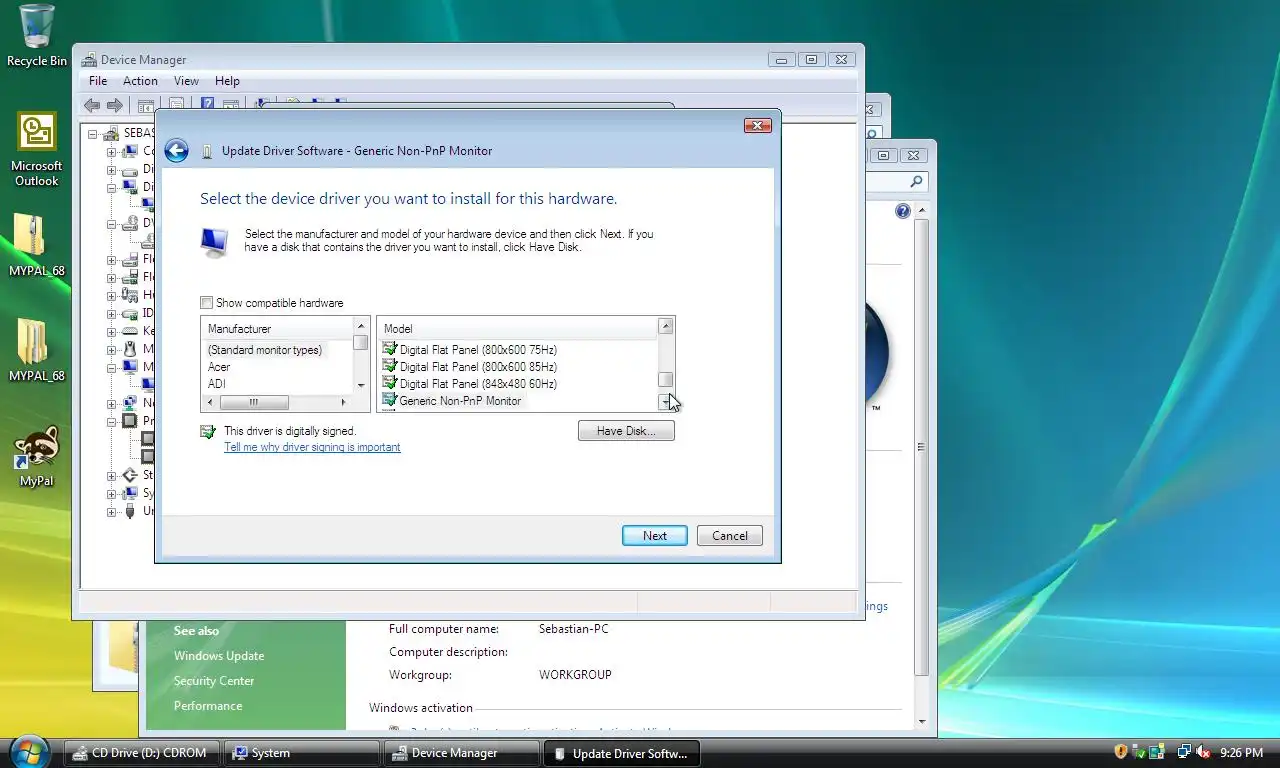Expand the Un... universal serial bus node
This screenshot has height=768, width=1280.
tap(112, 511)
